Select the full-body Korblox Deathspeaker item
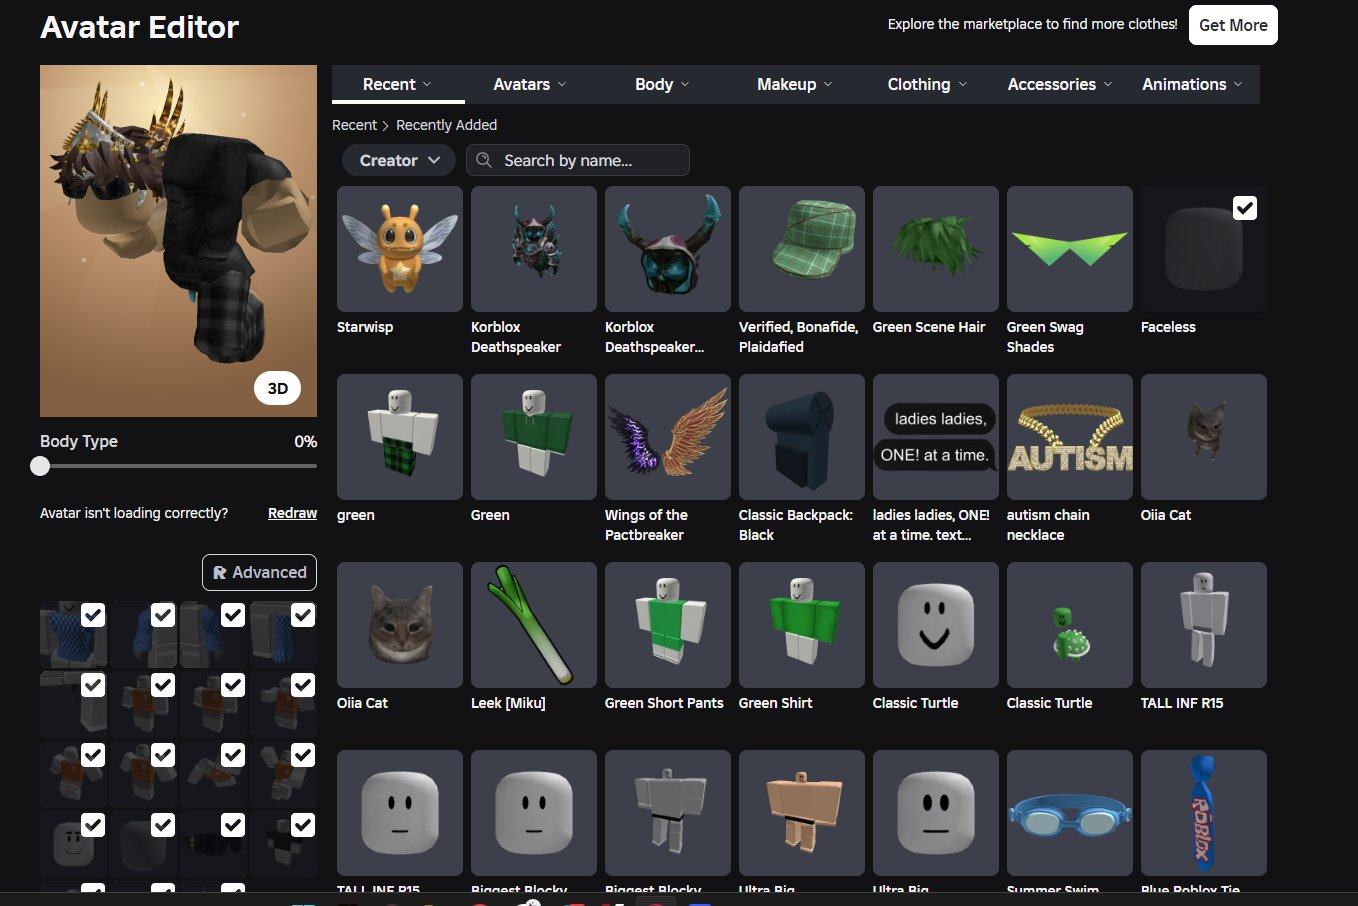This screenshot has height=906, width=1358. point(534,249)
